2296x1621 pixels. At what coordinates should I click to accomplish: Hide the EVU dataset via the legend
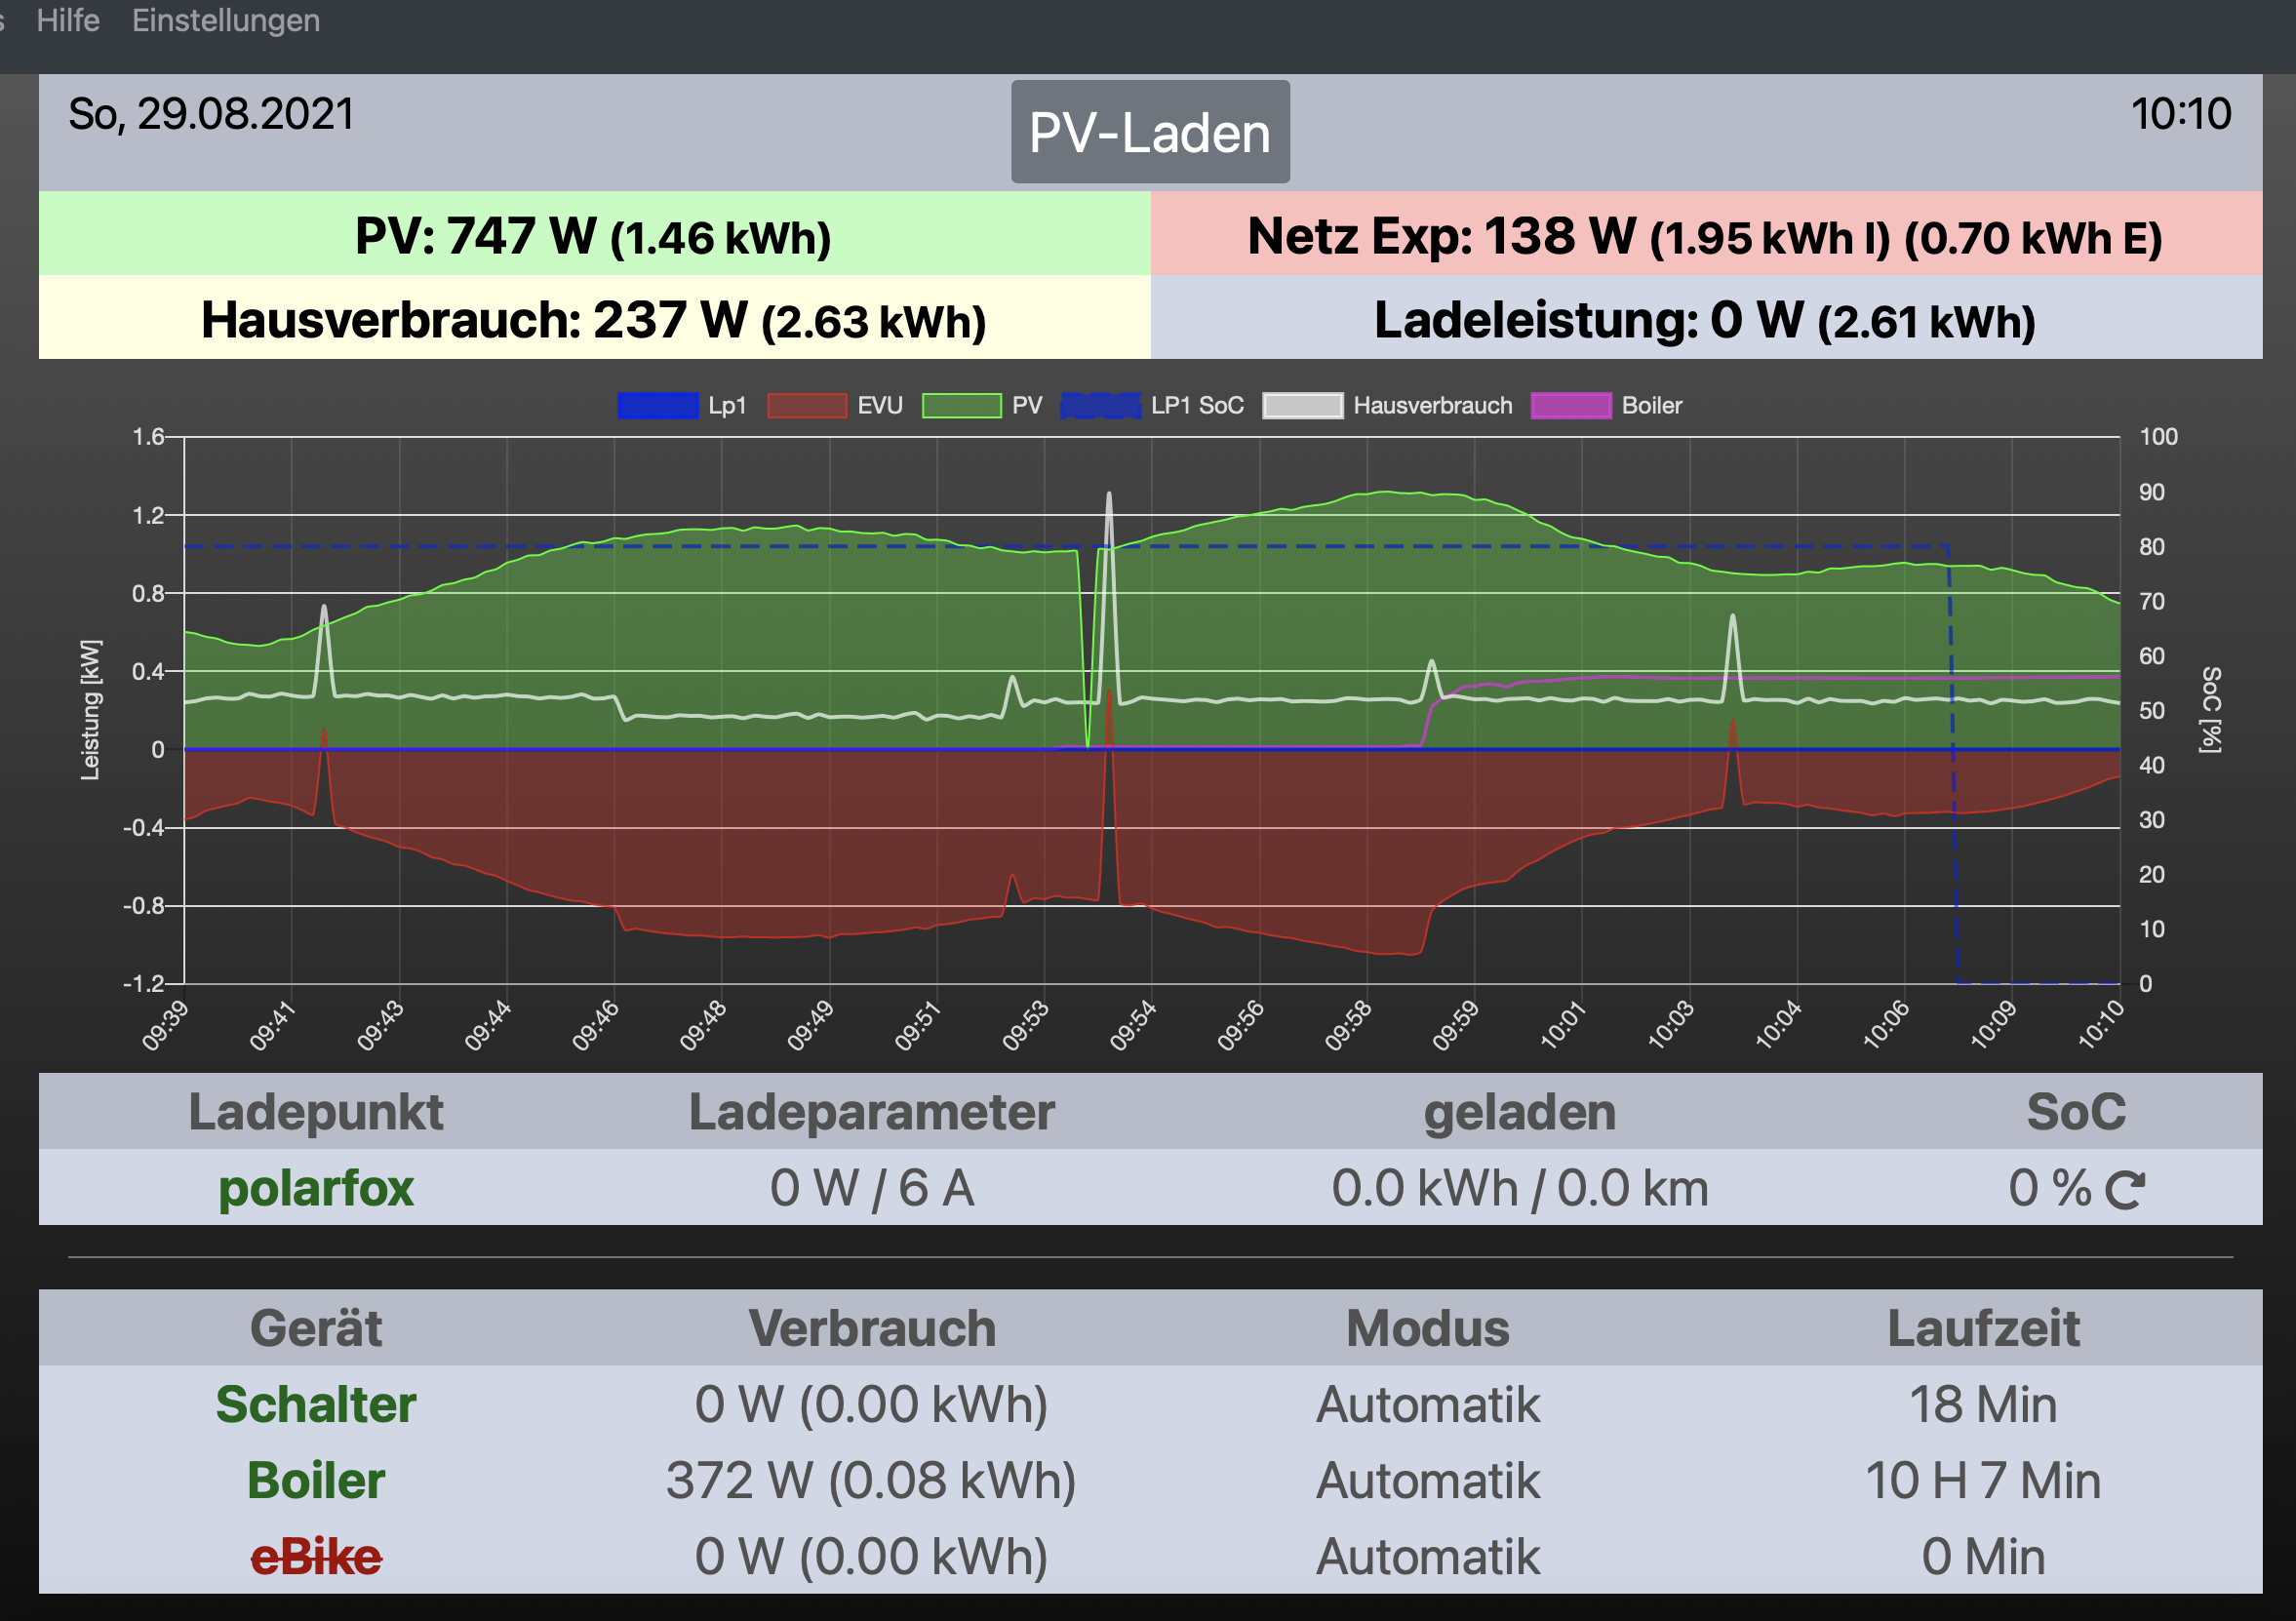point(806,405)
